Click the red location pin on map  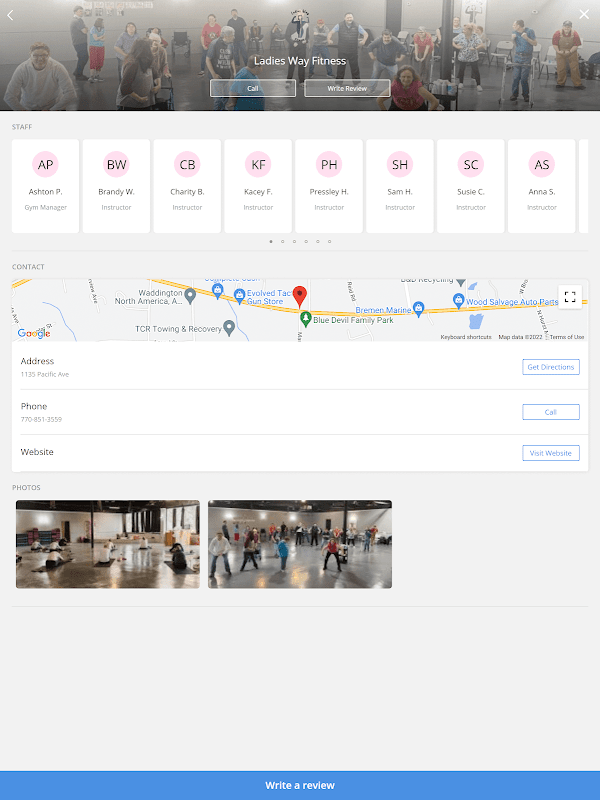point(300,296)
